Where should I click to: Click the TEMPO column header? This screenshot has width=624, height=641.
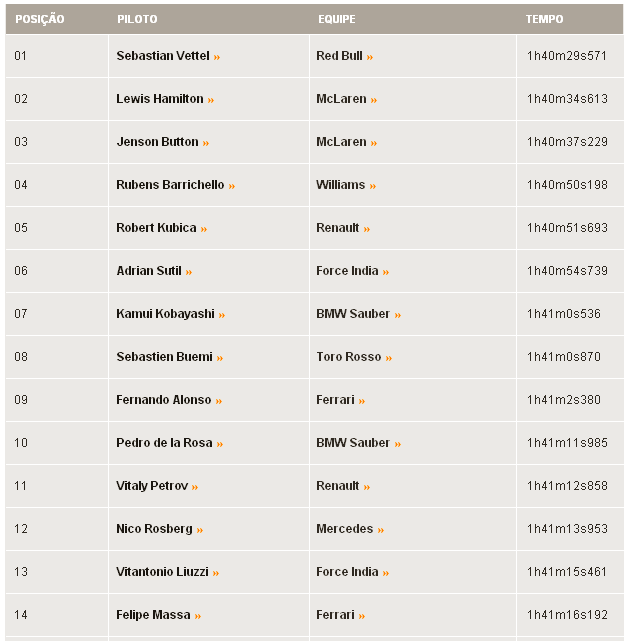[x=544, y=19]
